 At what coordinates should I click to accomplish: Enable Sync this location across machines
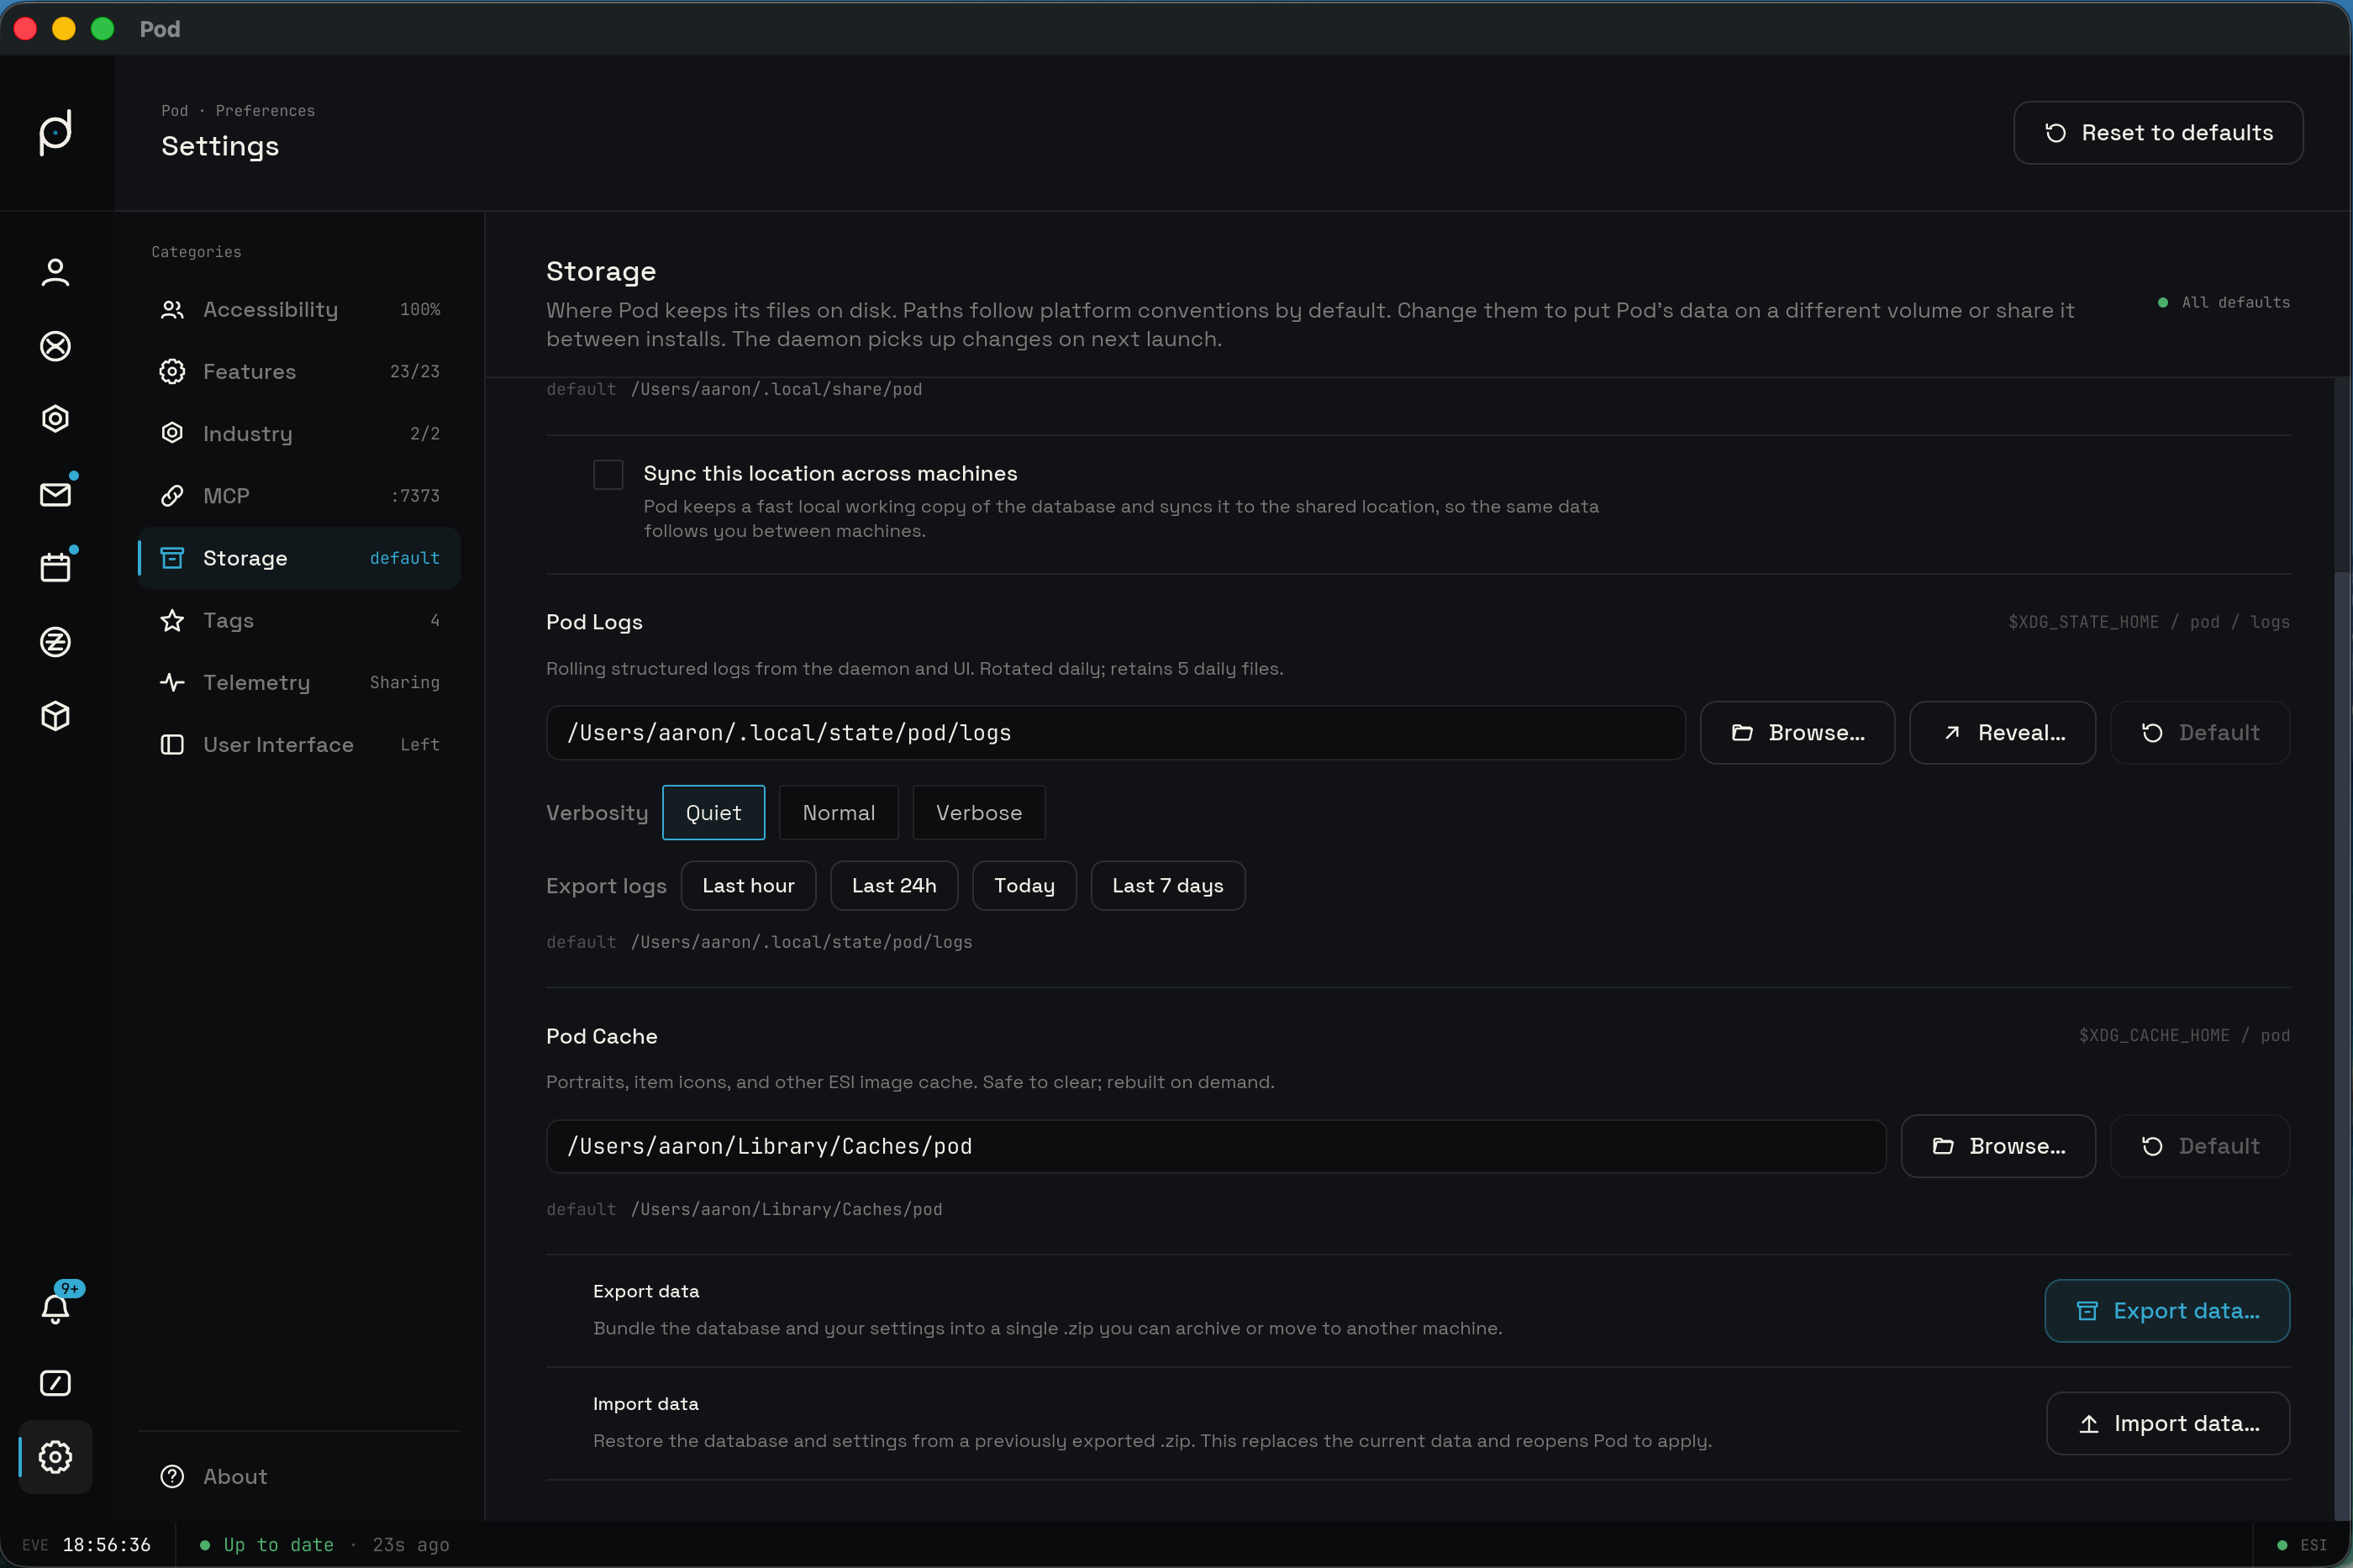(608, 474)
